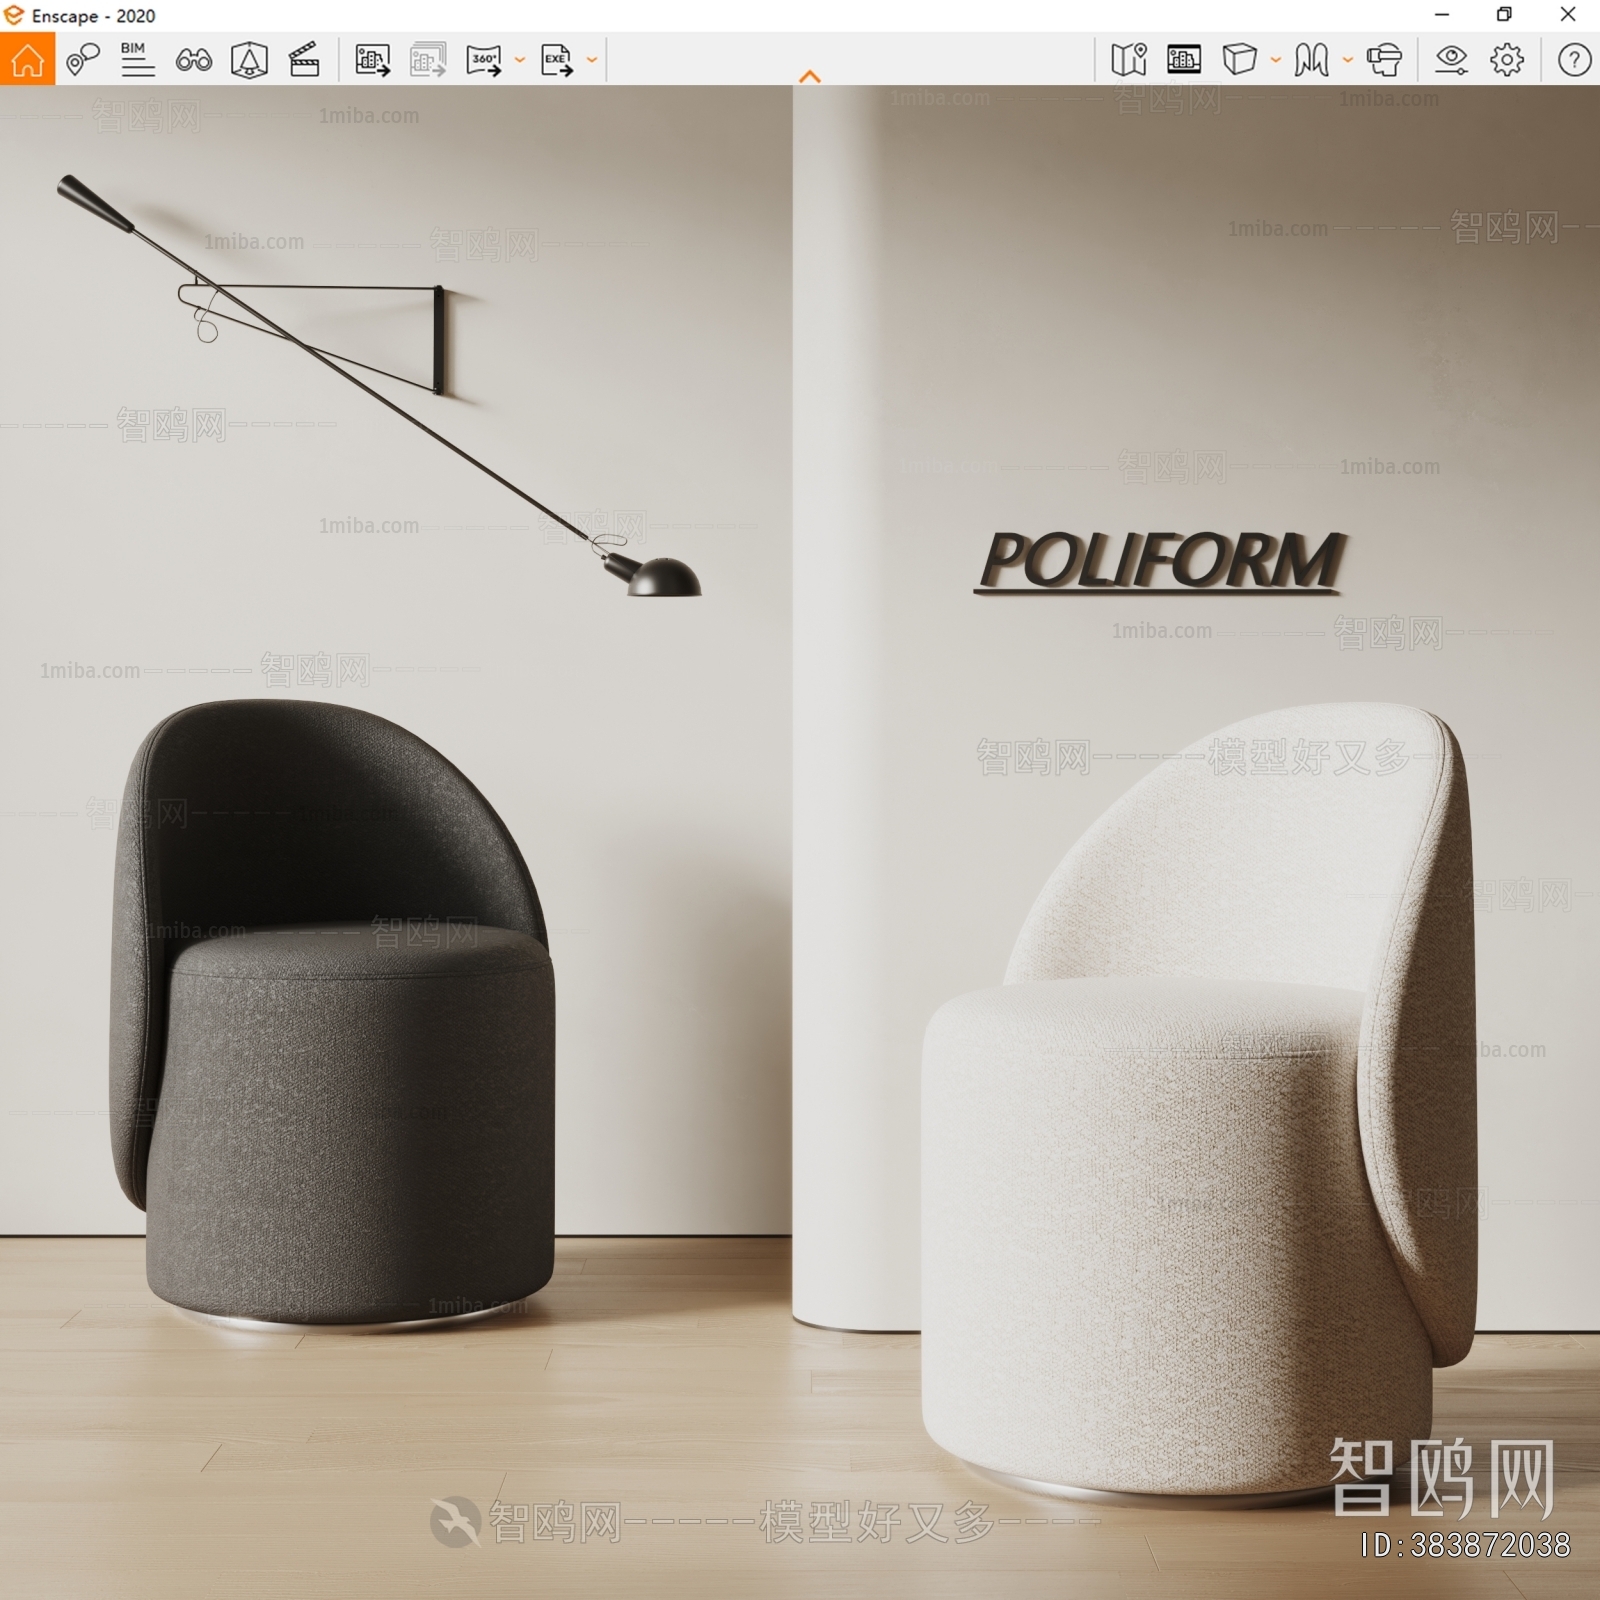This screenshot has height=1600, width=1600.
Task: Click the Enscape 2020 title bar logo
Action: tap(14, 16)
